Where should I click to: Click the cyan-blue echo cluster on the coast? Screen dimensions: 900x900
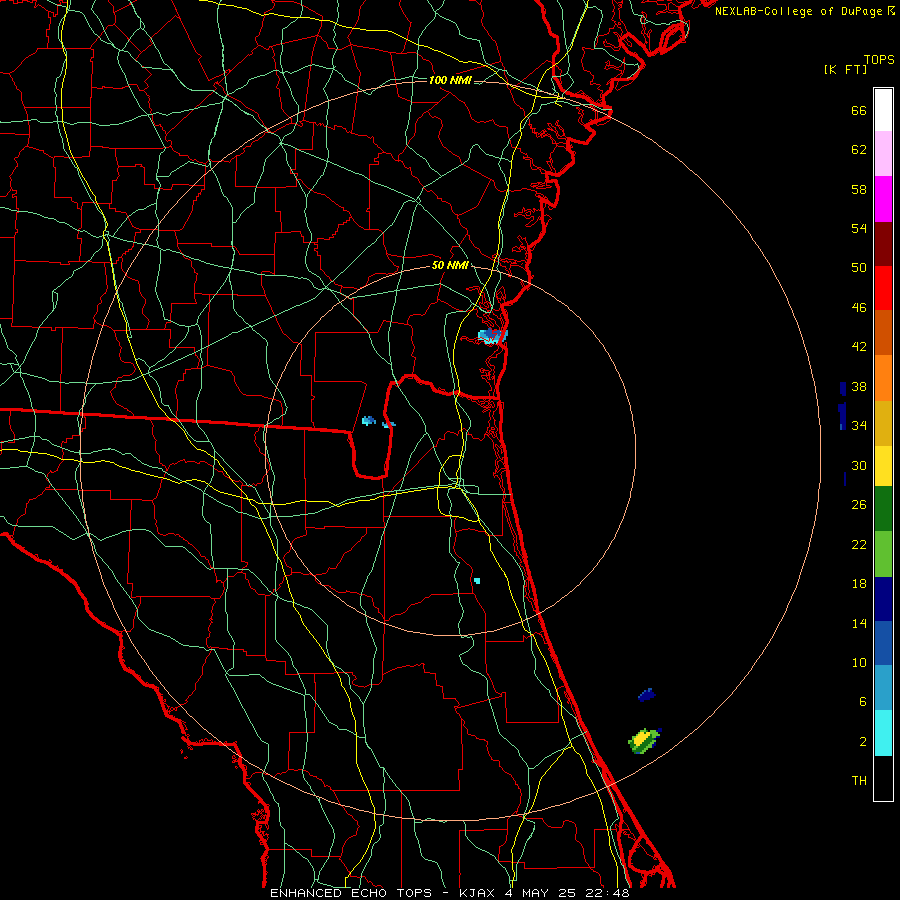(x=492, y=336)
